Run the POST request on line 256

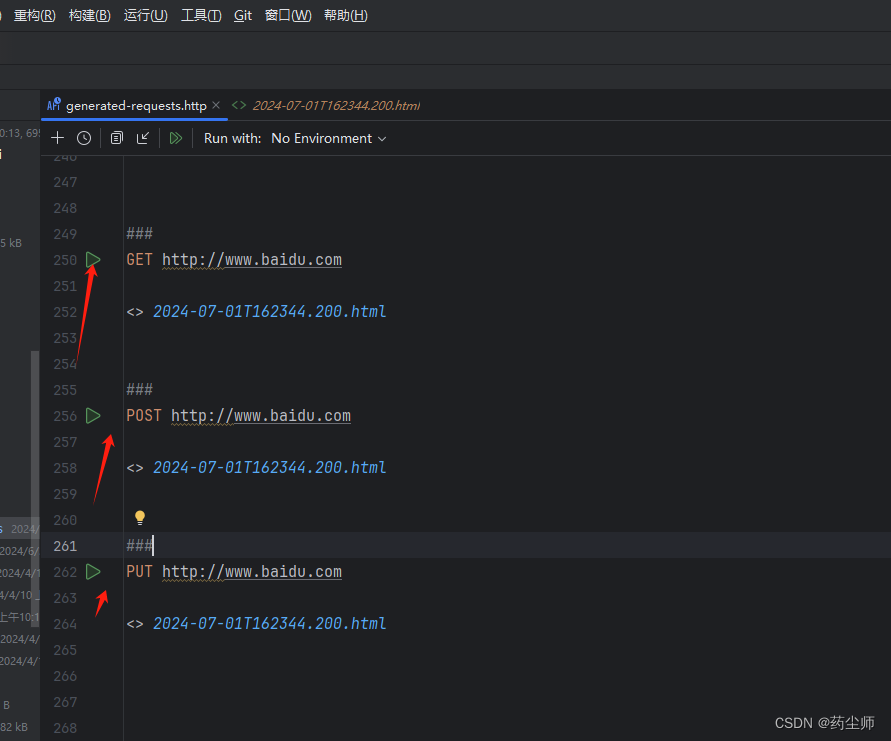click(x=93, y=415)
